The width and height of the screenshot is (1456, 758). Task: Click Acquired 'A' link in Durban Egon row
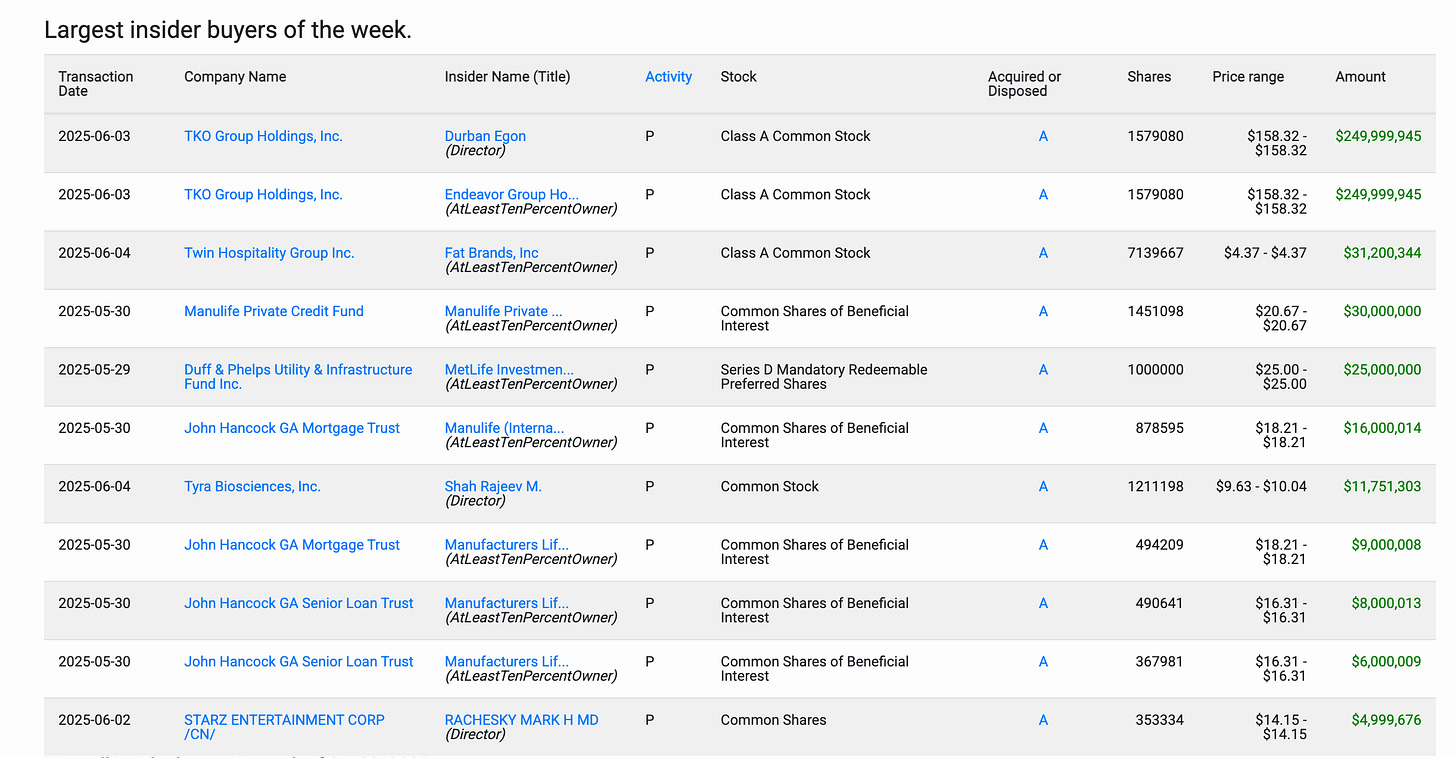coord(1043,136)
